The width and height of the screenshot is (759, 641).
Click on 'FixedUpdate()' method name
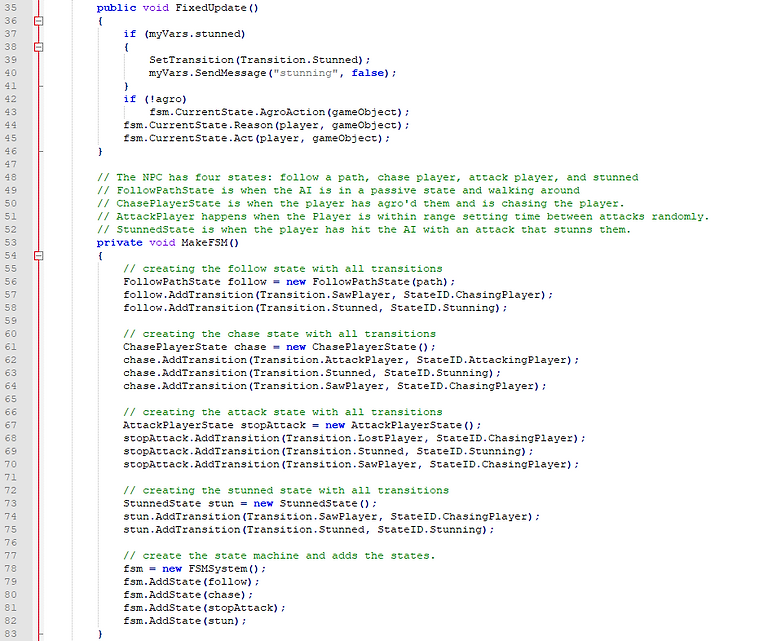[217, 8]
